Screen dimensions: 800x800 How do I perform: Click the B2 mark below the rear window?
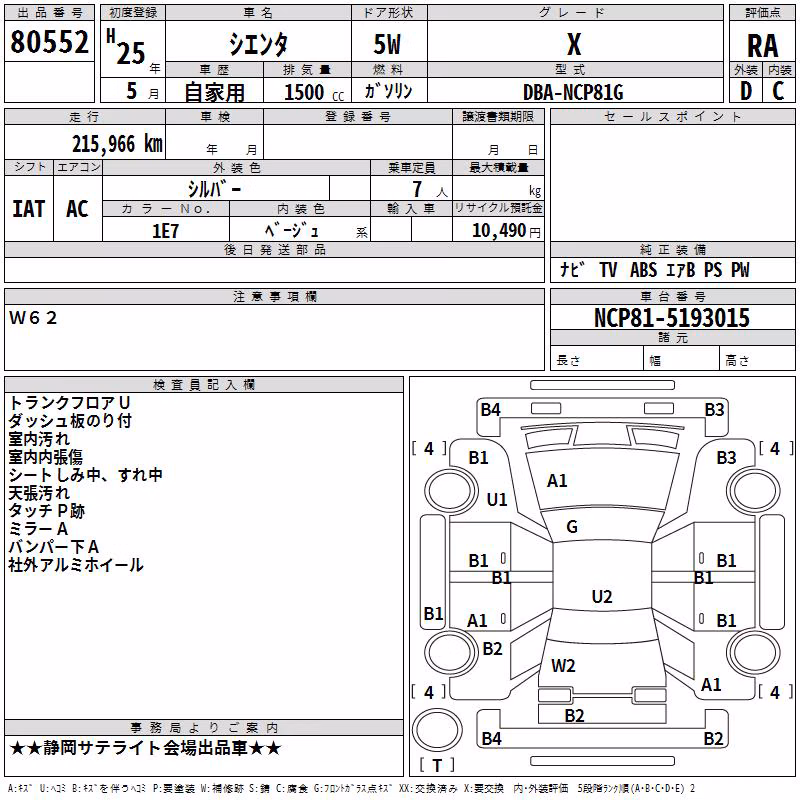[x=574, y=715]
